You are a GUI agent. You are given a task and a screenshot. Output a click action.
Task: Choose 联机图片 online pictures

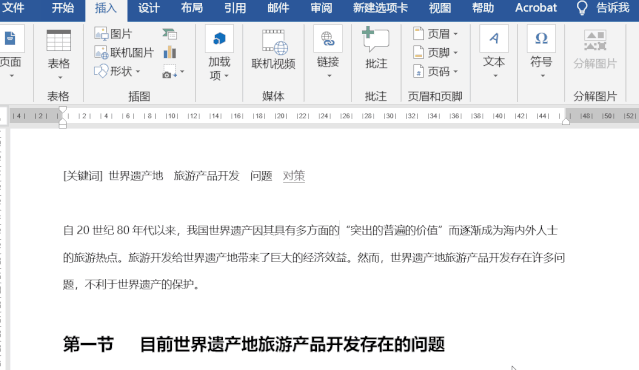(124, 53)
